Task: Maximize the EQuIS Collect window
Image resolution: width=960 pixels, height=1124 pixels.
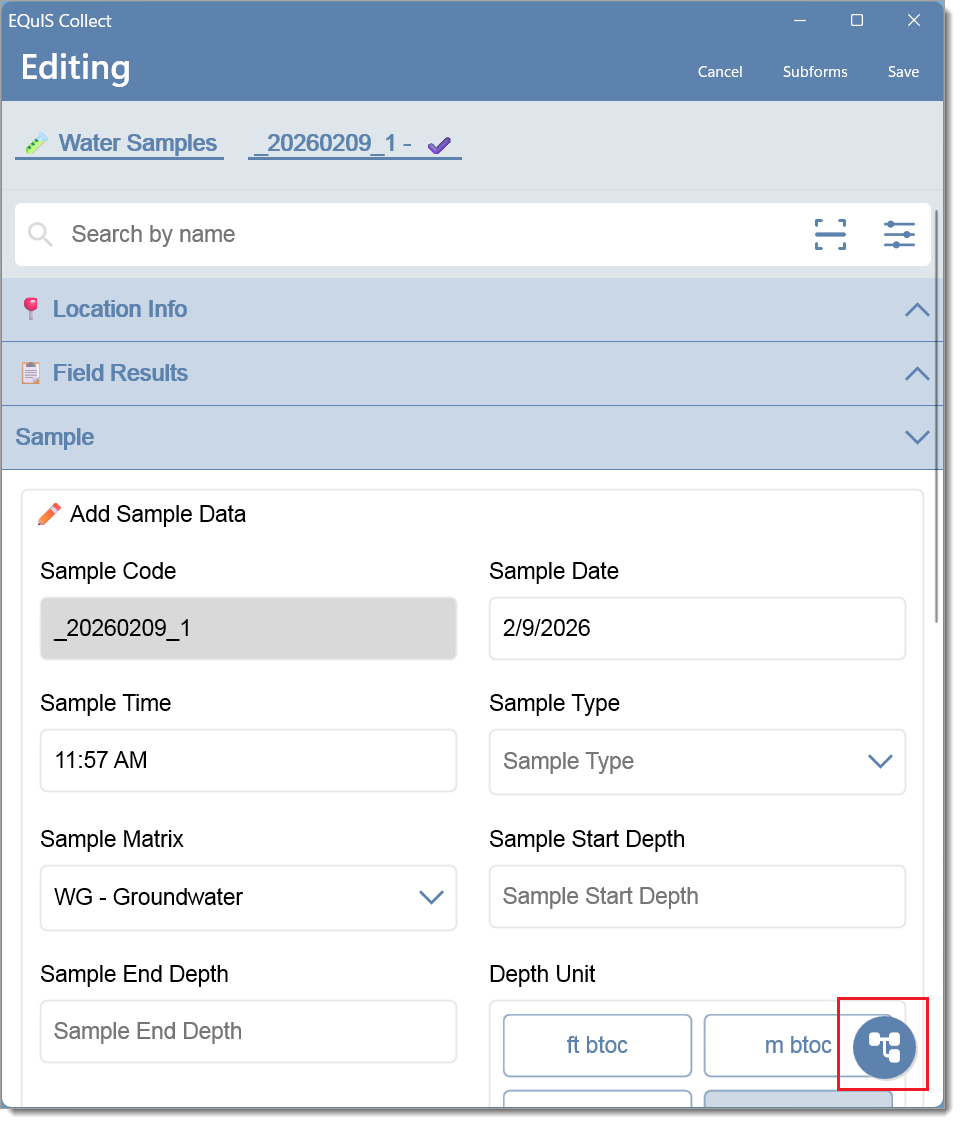Action: pyautogui.click(x=857, y=20)
